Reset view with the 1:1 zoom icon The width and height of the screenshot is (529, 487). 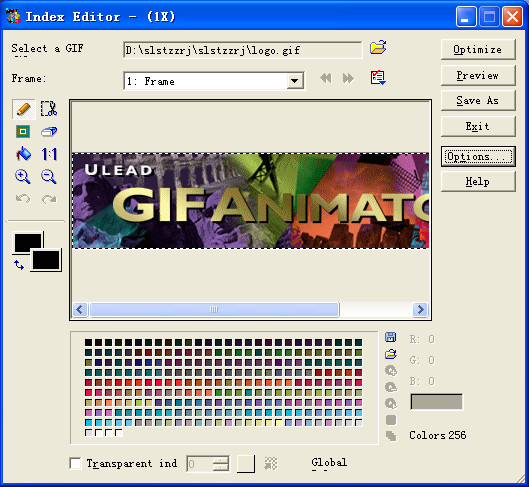[49, 154]
